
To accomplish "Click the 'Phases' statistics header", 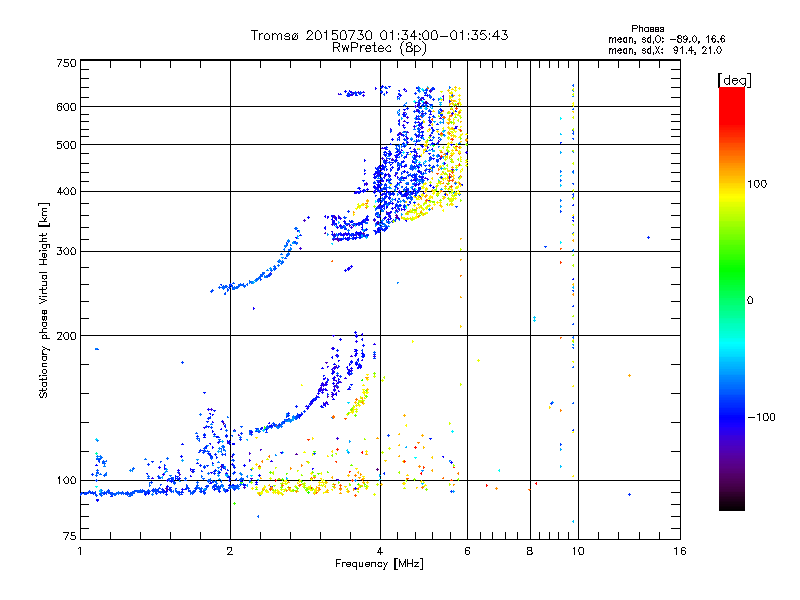I will pos(647,29).
